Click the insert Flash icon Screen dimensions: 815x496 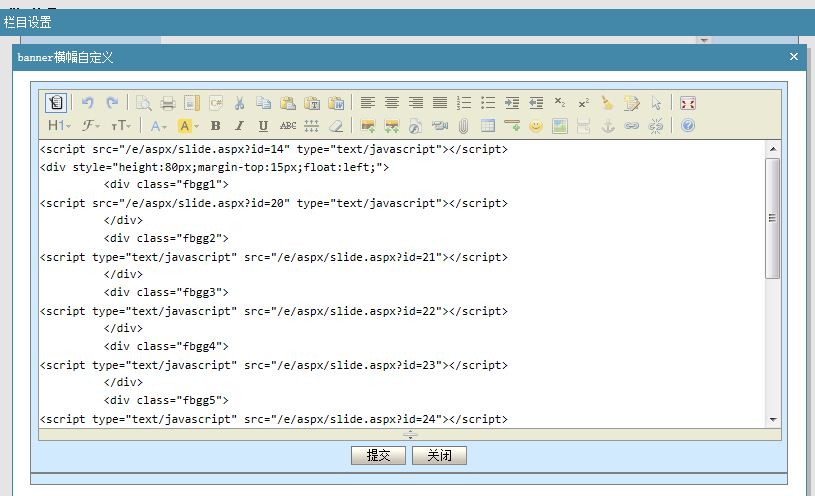click(x=416, y=126)
